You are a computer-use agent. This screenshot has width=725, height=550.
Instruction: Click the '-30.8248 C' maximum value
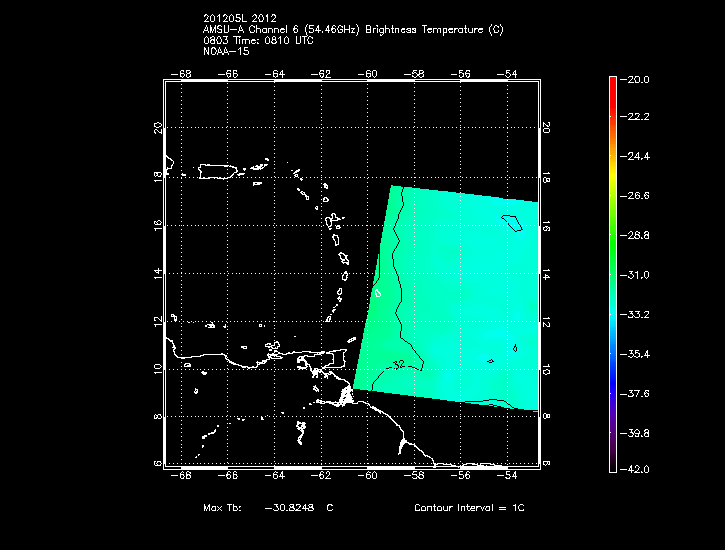click(299, 507)
